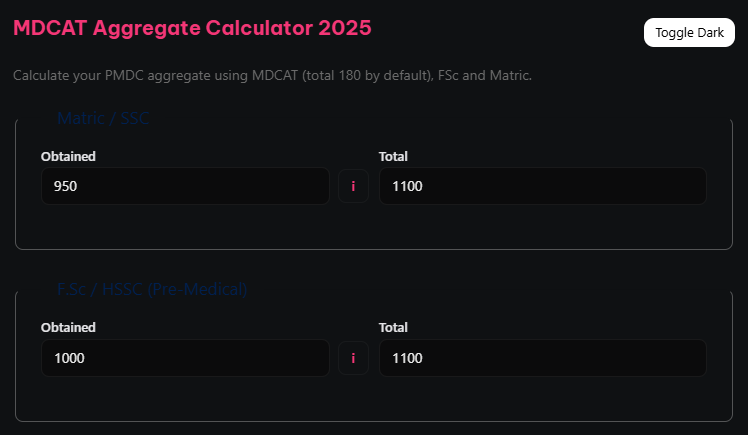The width and height of the screenshot is (748, 435).
Task: Focus the F.Sc Obtained field showing 1000
Action: tap(185, 358)
